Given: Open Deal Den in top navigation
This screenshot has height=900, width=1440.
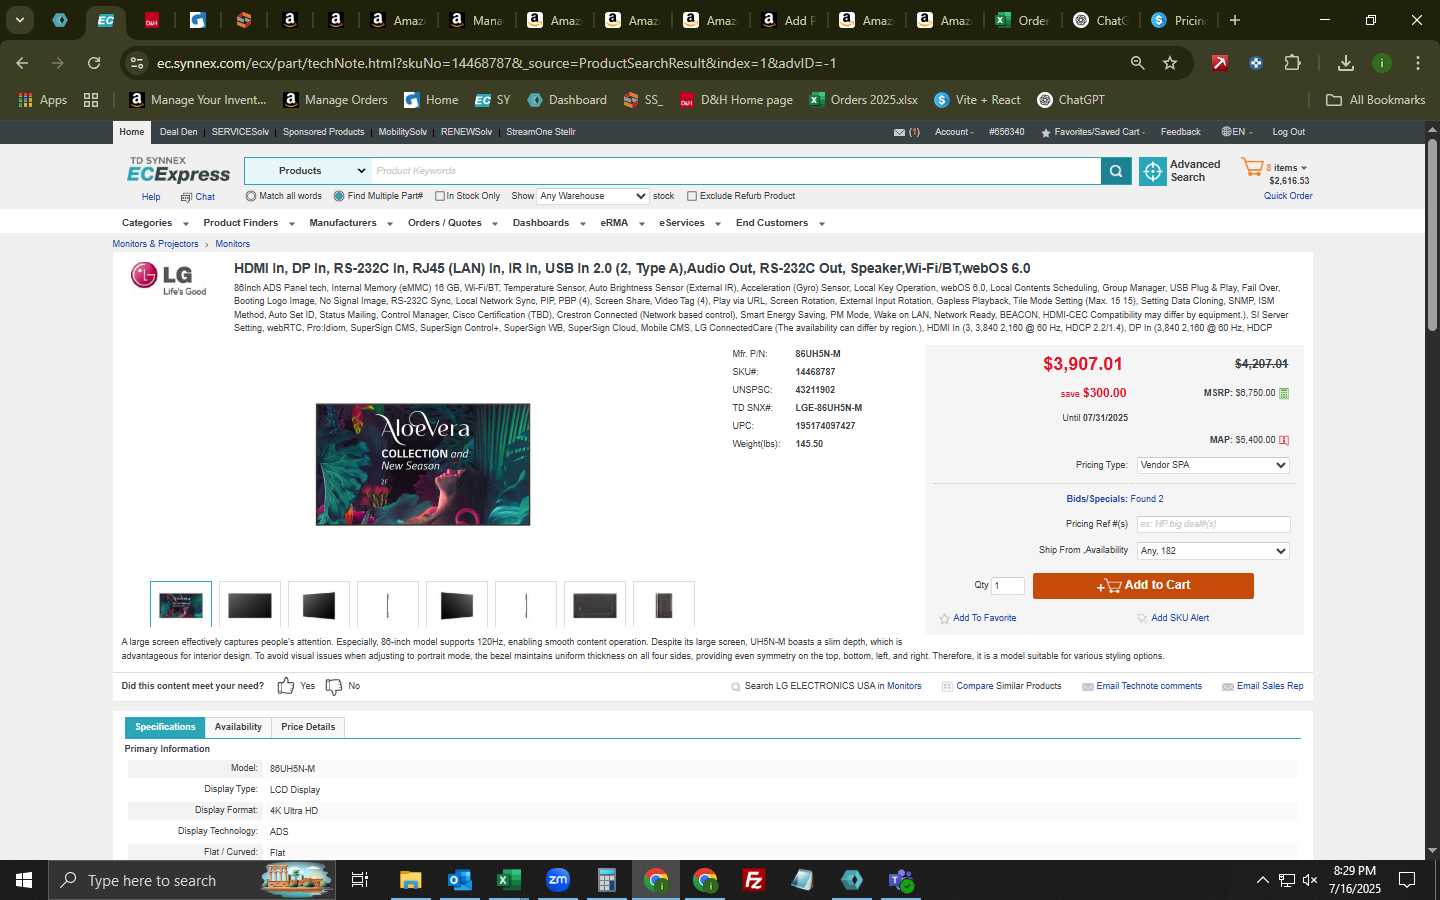Looking at the screenshot, I should pos(179,132).
